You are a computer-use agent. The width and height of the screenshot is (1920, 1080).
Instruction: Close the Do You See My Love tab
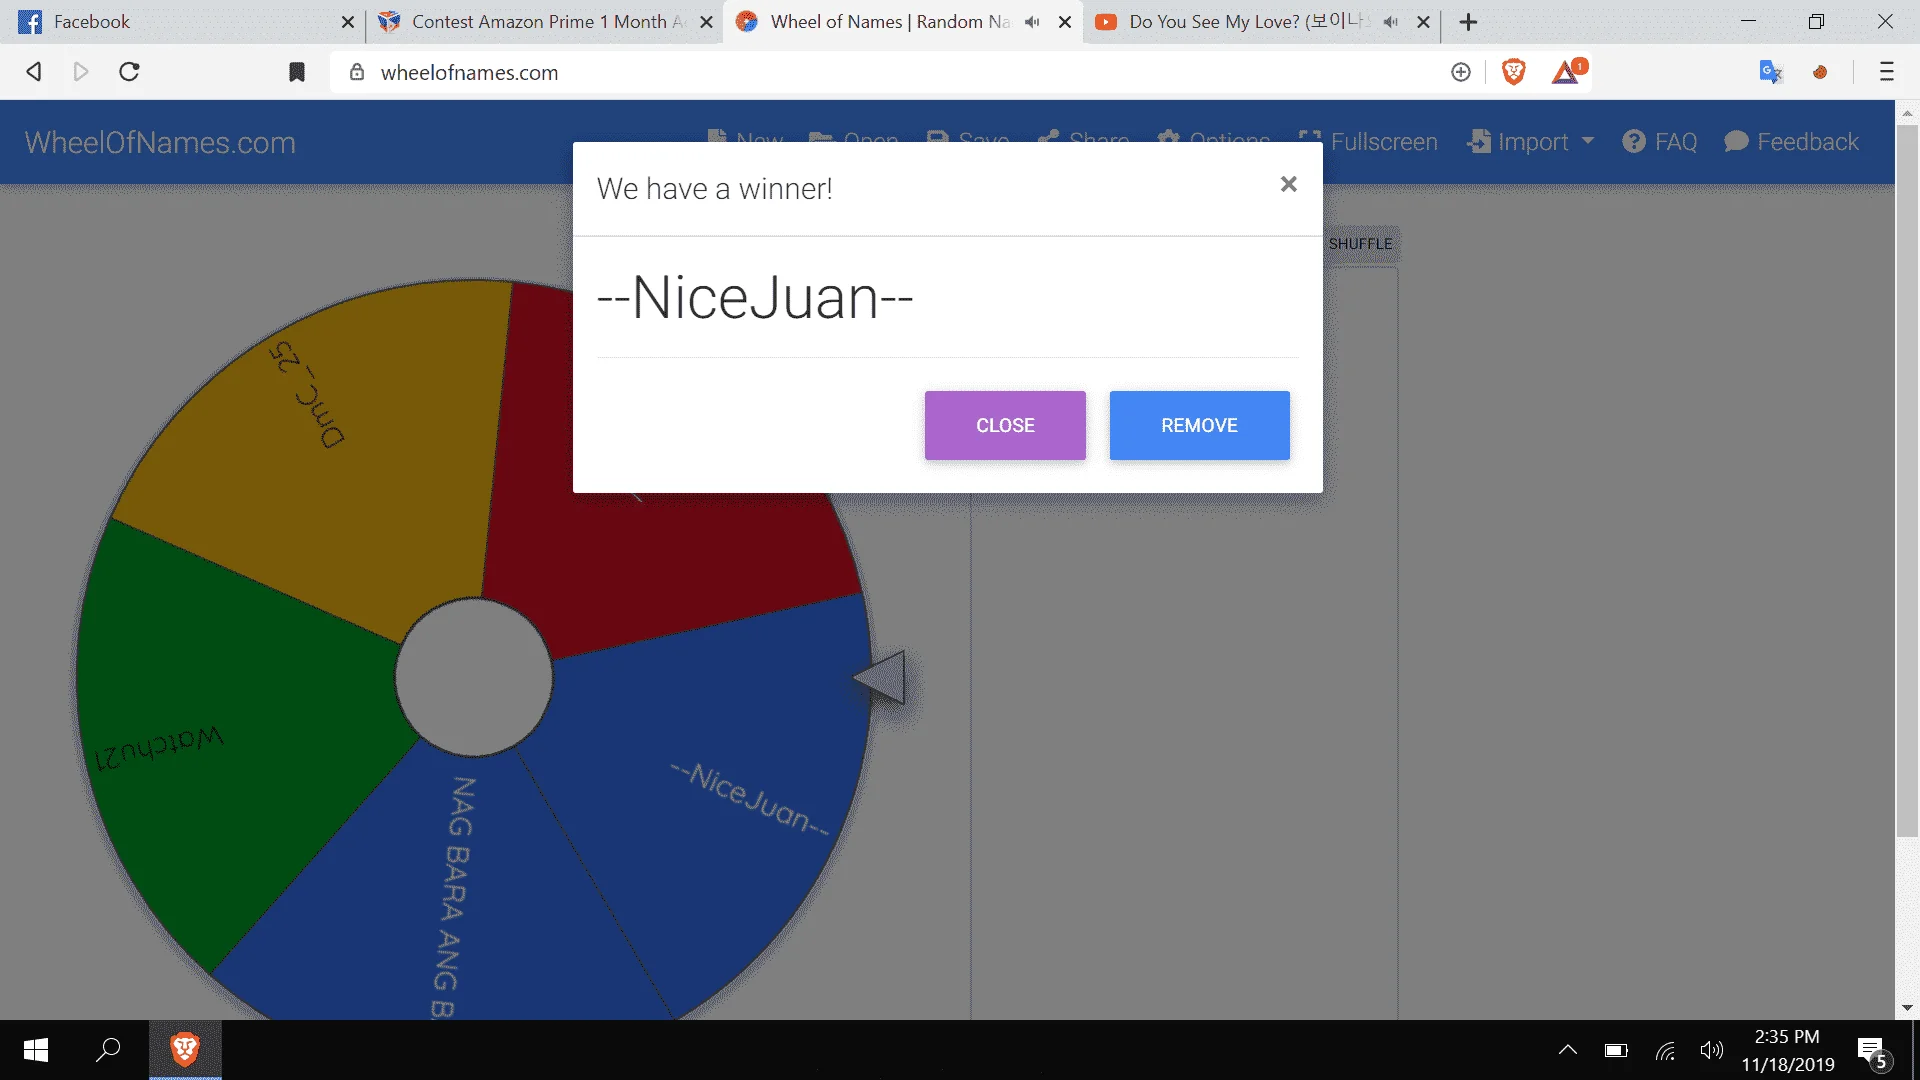click(x=1423, y=22)
